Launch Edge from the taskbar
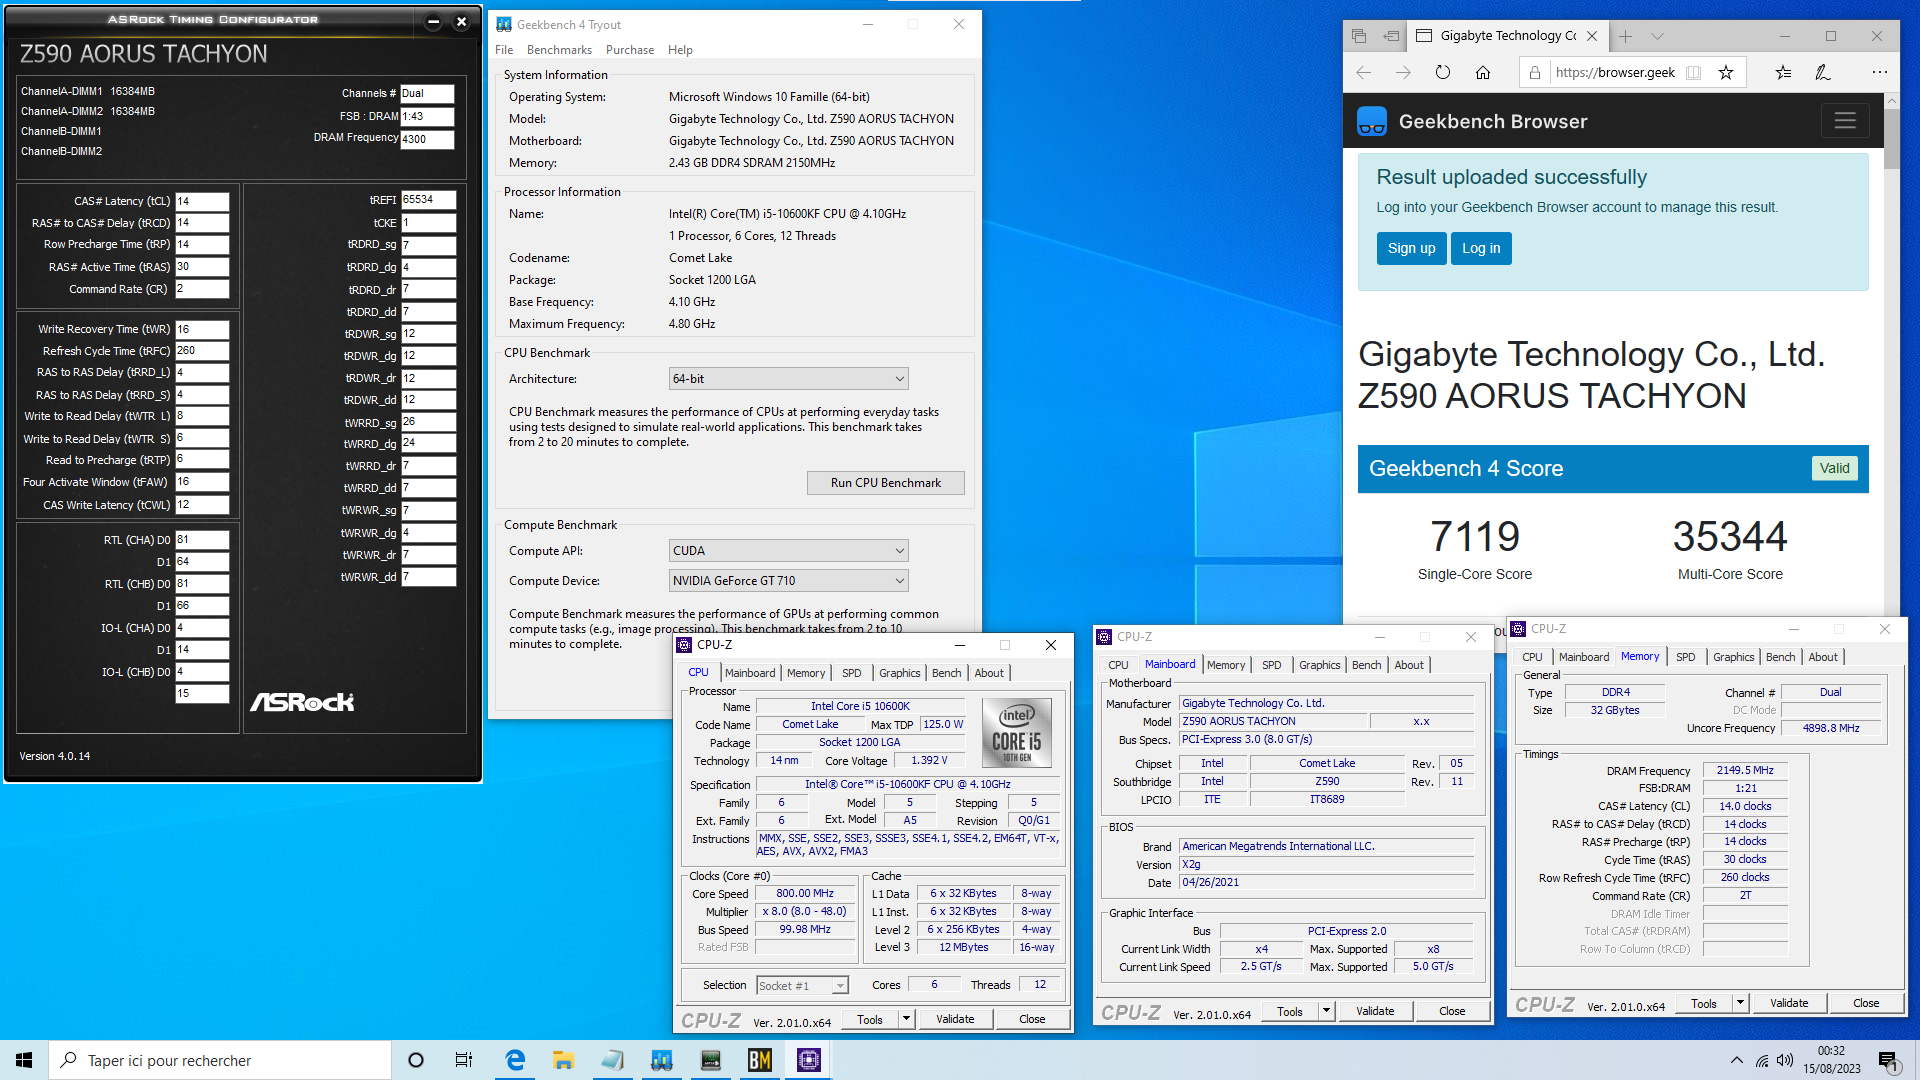This screenshot has width=1920, height=1080. tap(515, 1060)
